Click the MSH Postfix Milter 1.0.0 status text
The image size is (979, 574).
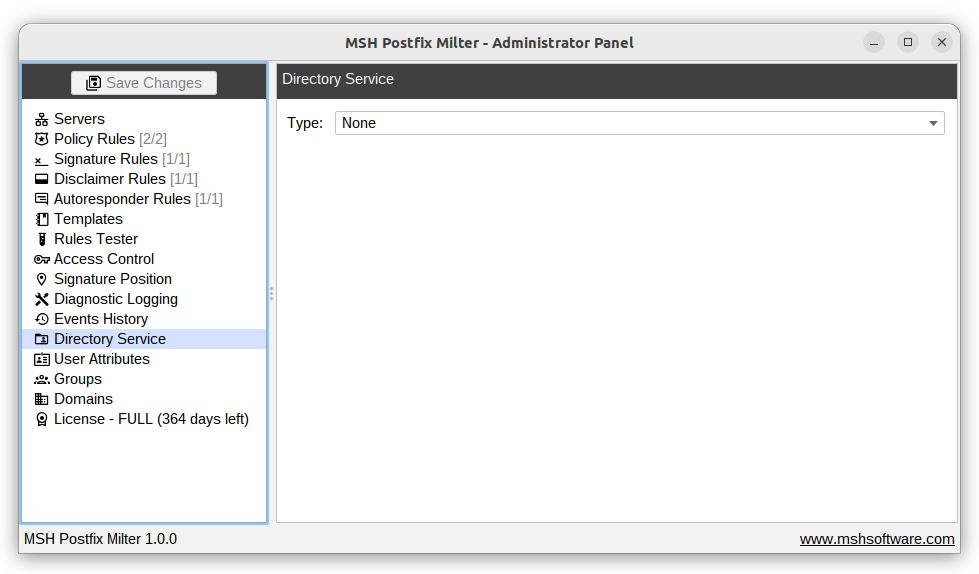(101, 539)
